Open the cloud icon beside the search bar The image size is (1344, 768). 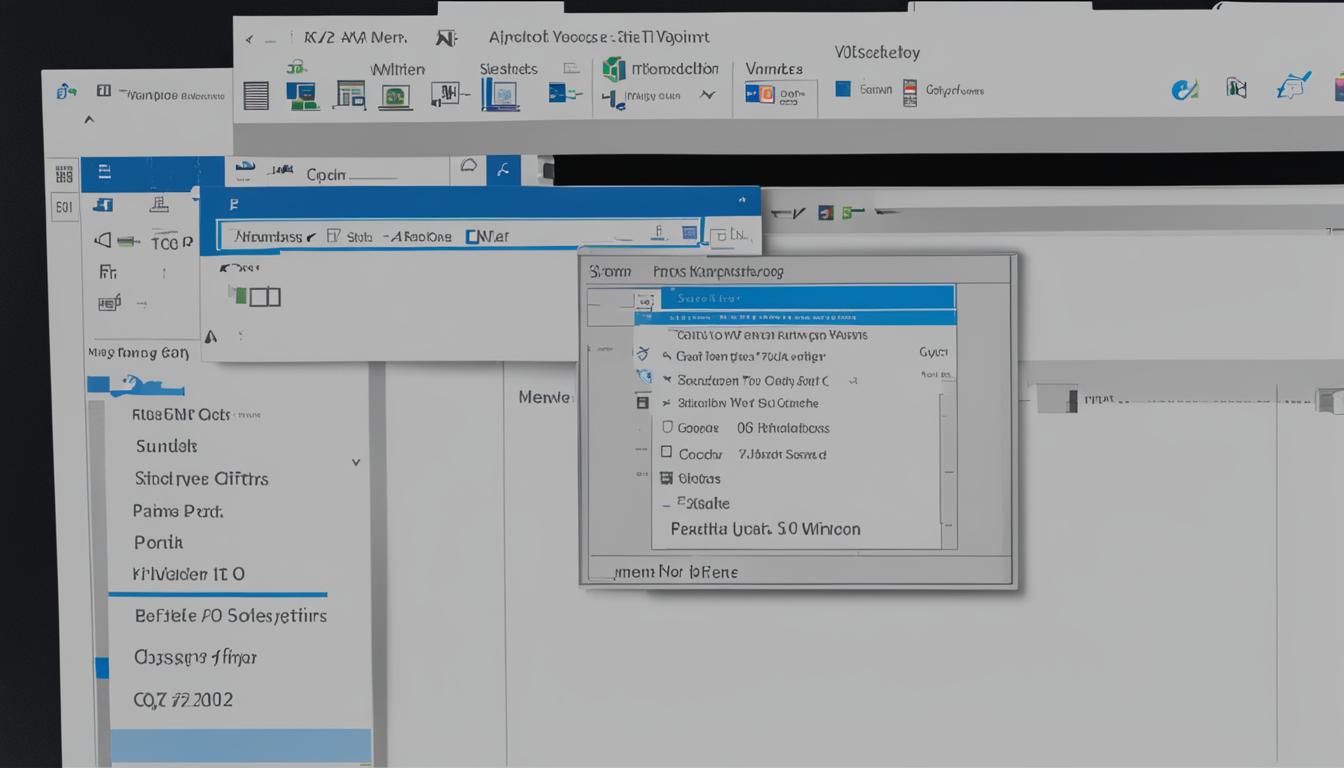click(x=468, y=167)
